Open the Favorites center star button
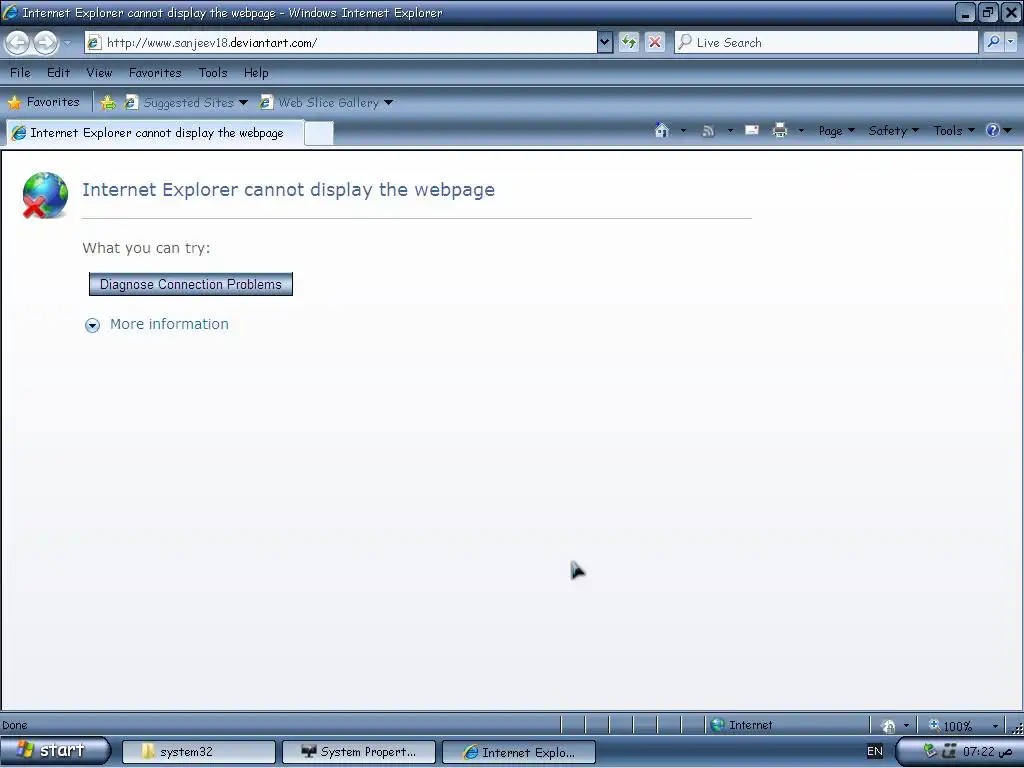Image resolution: width=1024 pixels, height=768 pixels. (43, 103)
